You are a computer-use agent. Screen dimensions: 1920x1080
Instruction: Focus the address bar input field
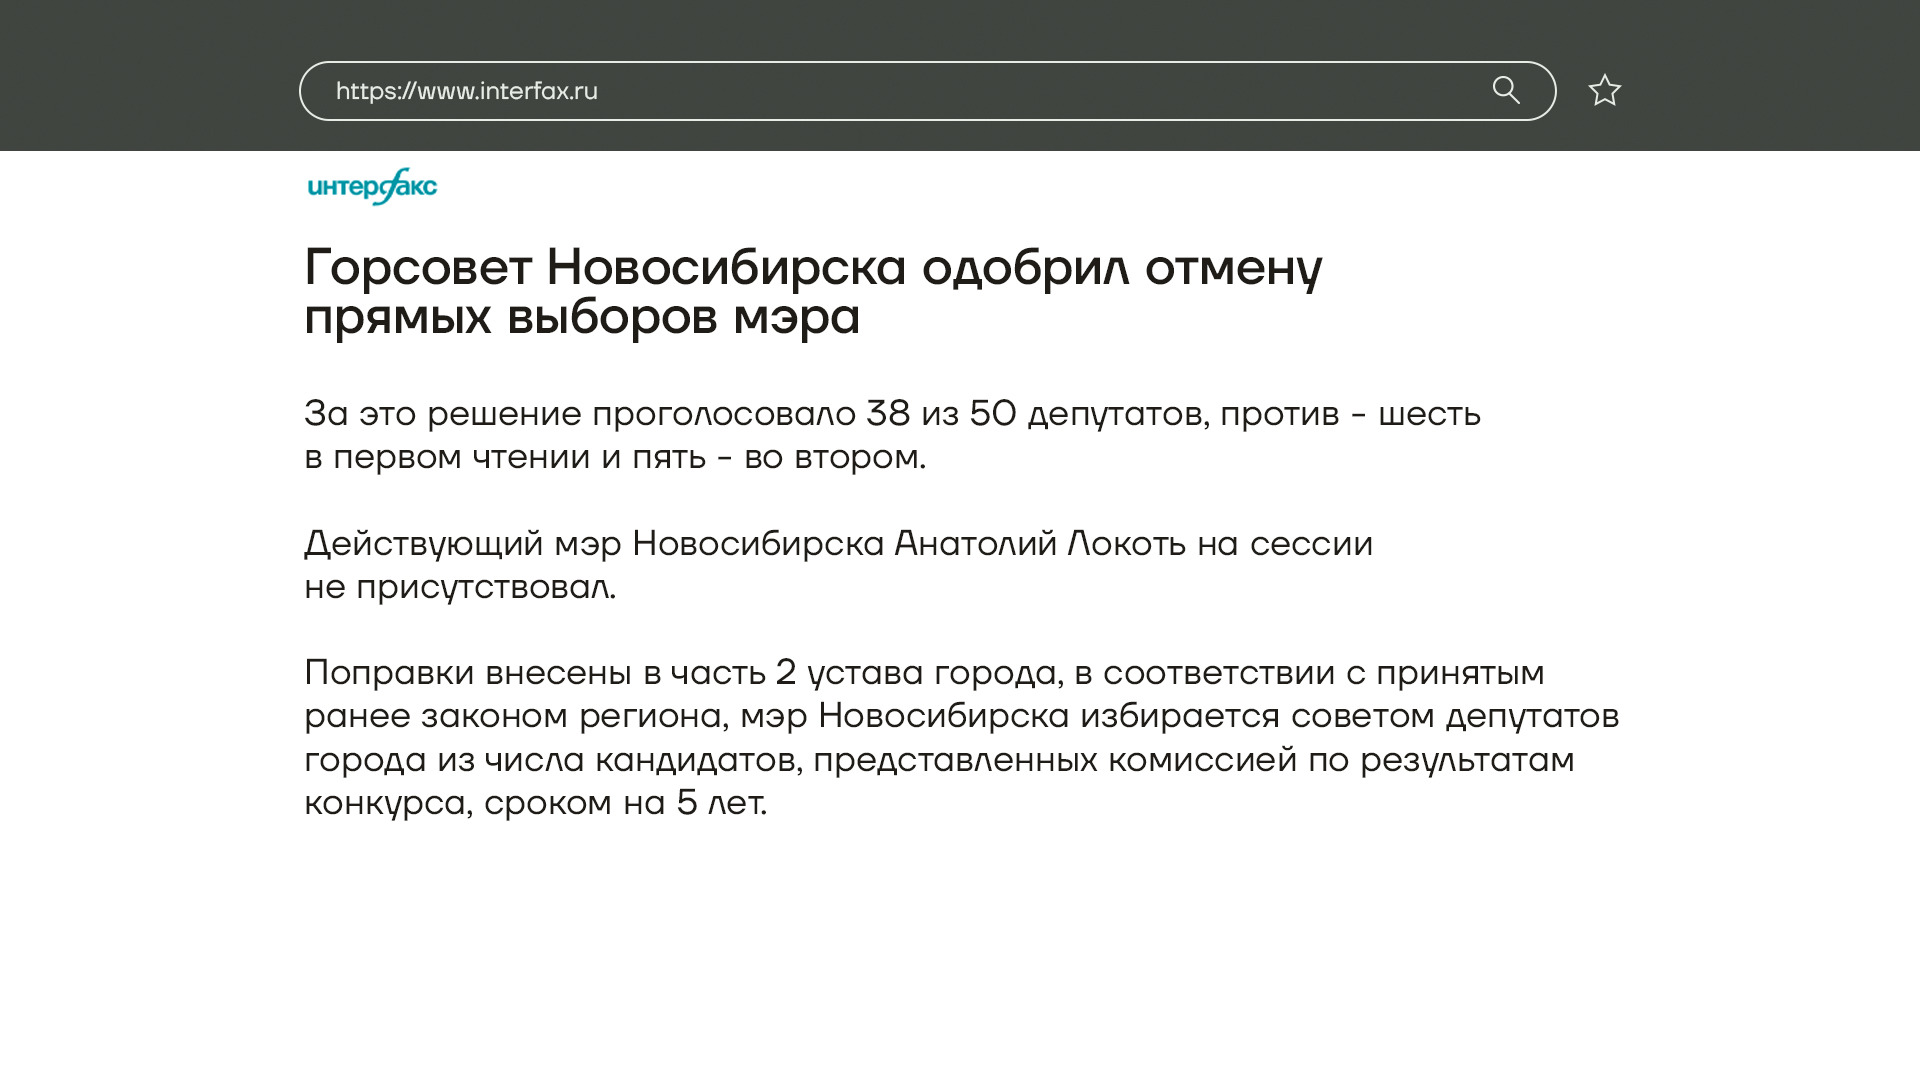click(x=1000, y=91)
